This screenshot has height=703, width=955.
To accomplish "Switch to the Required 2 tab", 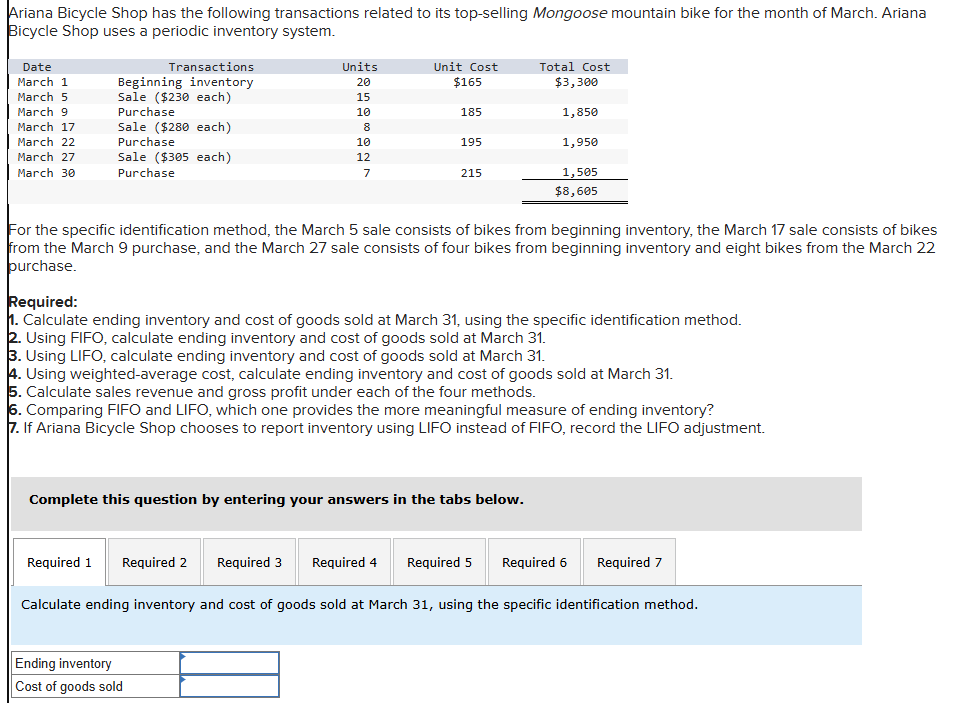I will (x=154, y=561).
